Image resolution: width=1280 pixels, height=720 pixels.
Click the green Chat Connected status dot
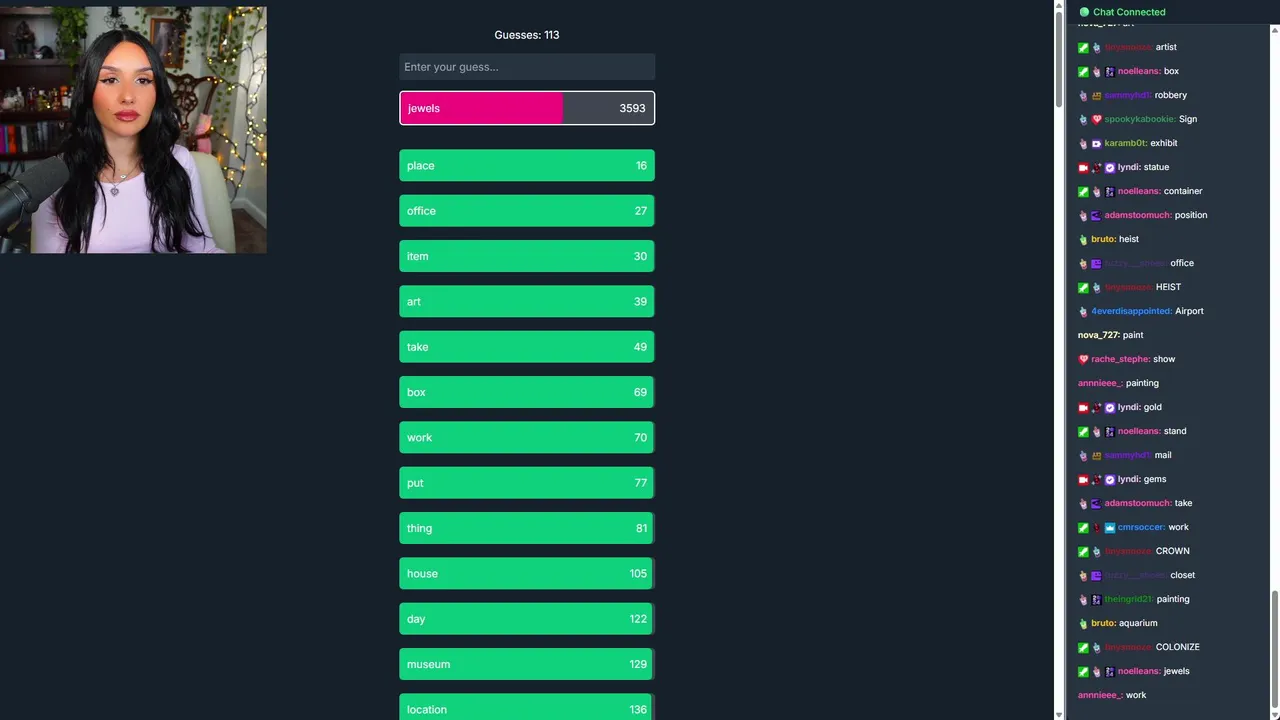tap(1084, 12)
